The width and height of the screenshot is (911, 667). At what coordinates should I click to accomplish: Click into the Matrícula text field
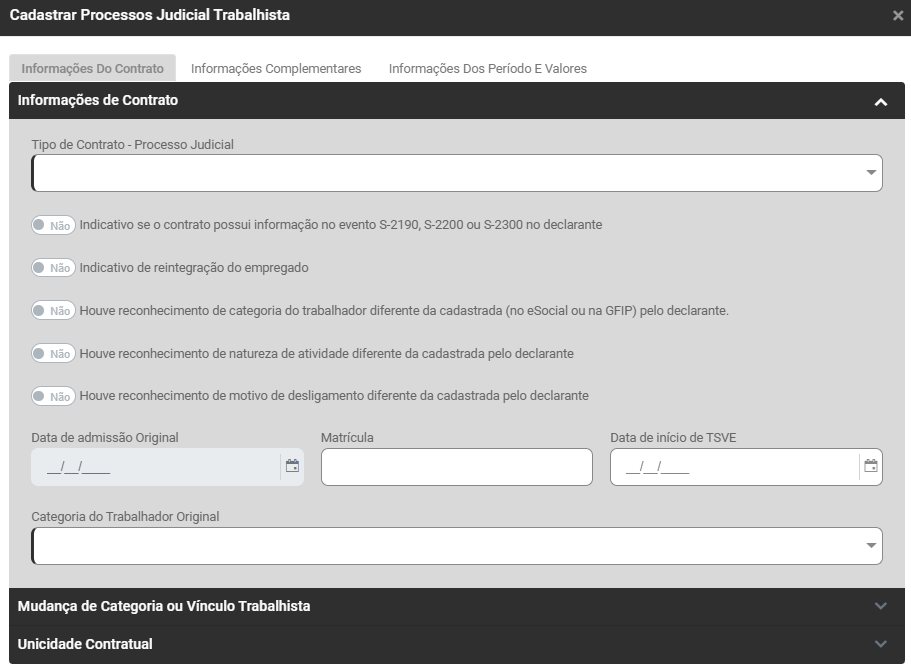(x=456, y=467)
